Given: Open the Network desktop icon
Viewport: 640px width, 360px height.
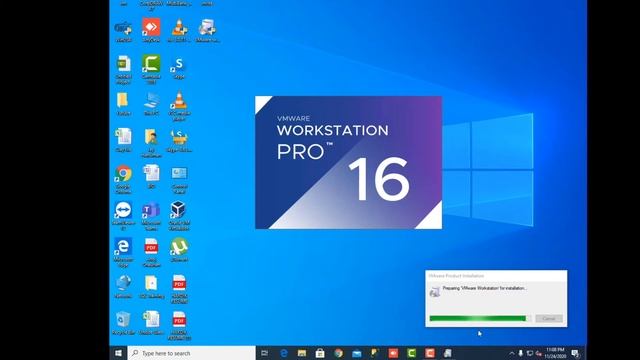Looking at the screenshot, I should pyautogui.click(x=123, y=286).
